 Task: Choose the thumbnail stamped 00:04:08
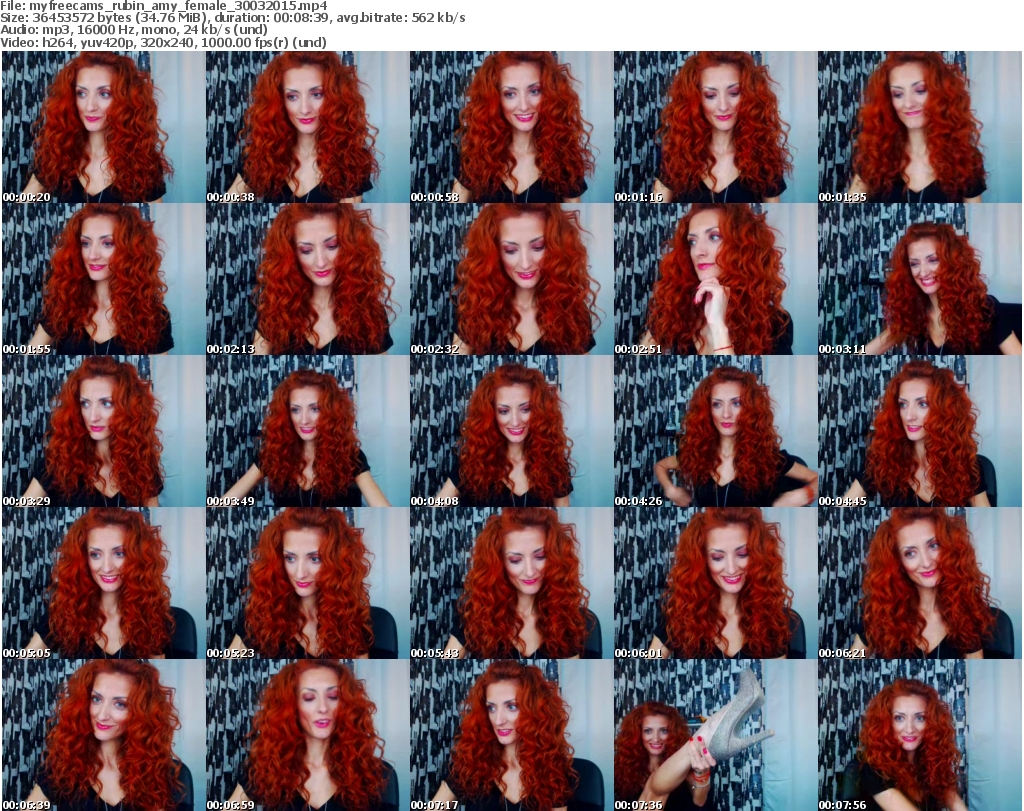tap(511, 432)
